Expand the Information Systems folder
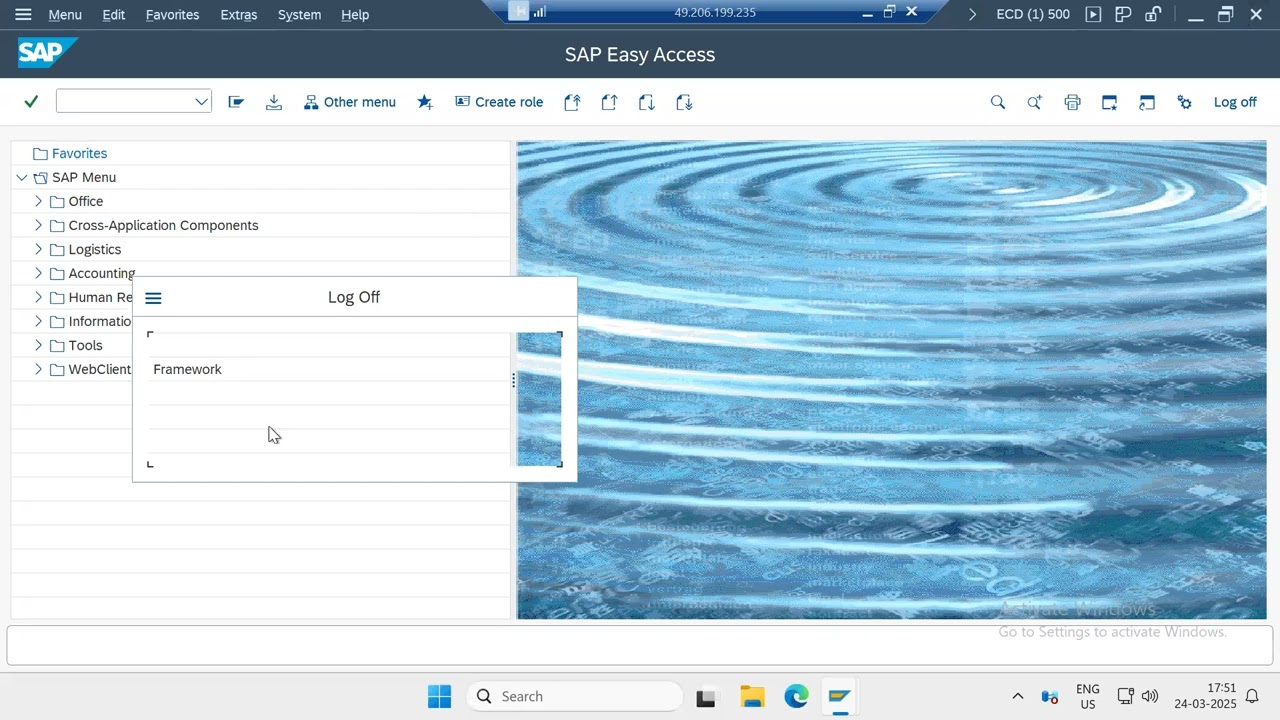1280x720 pixels. 38,321
